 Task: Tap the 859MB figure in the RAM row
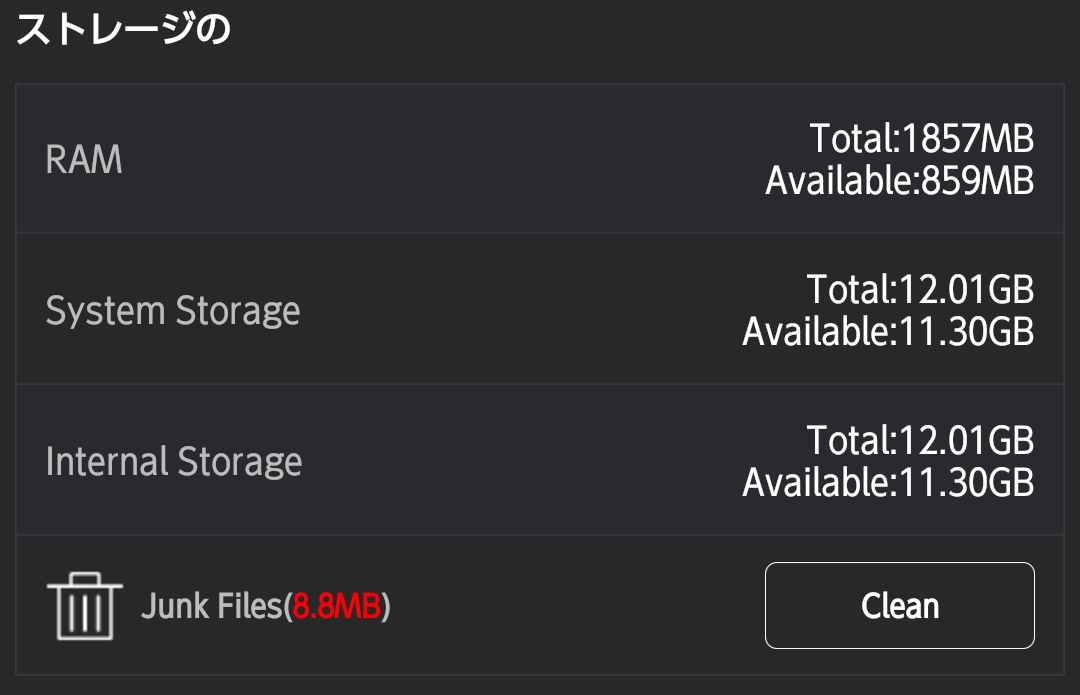click(x=975, y=181)
